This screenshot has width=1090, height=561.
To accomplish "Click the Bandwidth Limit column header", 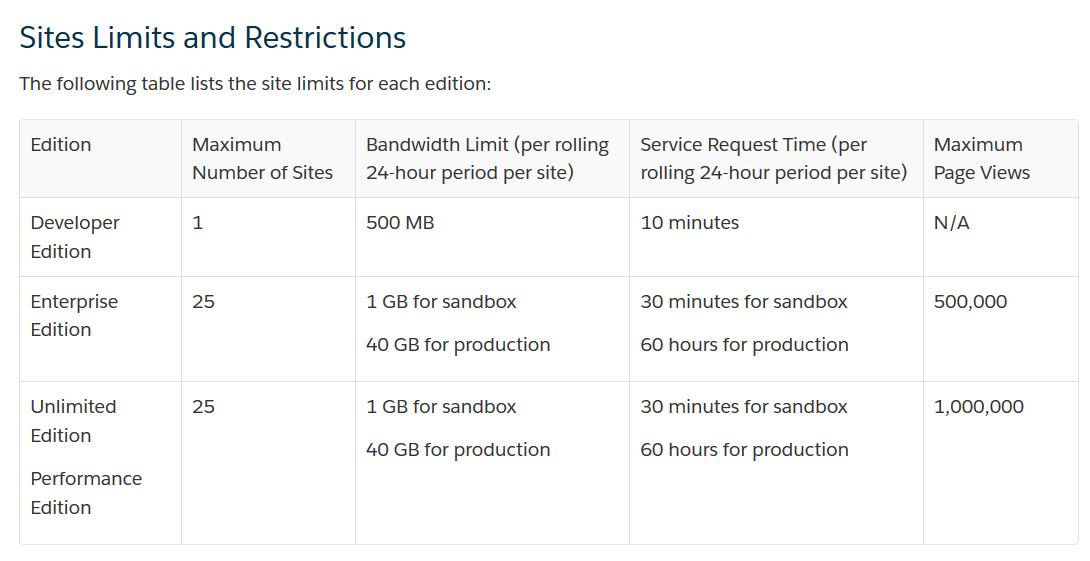I will point(487,159).
